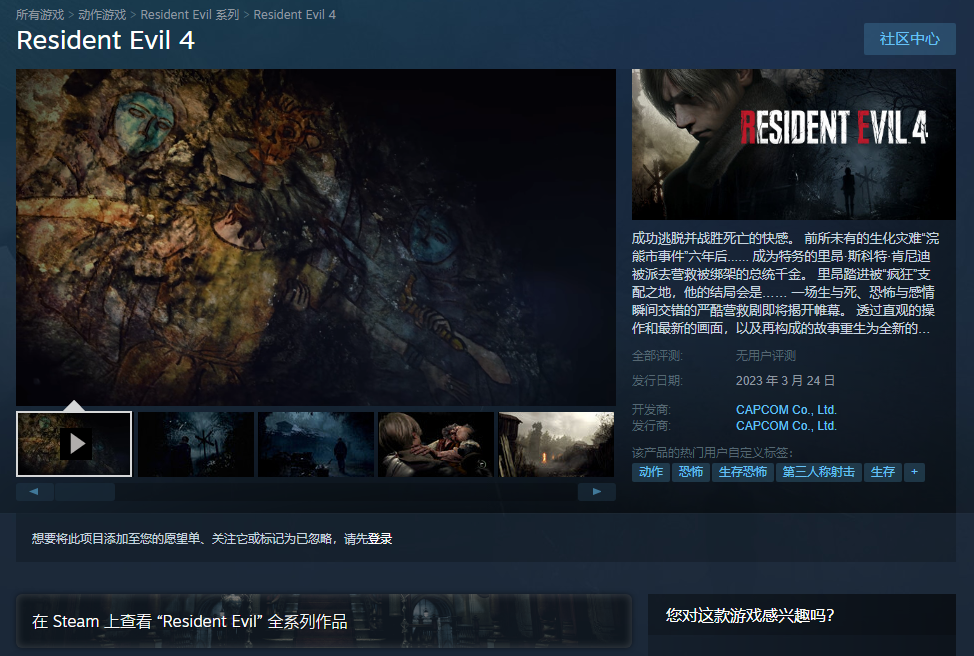Click the 登录 login link
The height and width of the screenshot is (656, 974).
pos(380,539)
